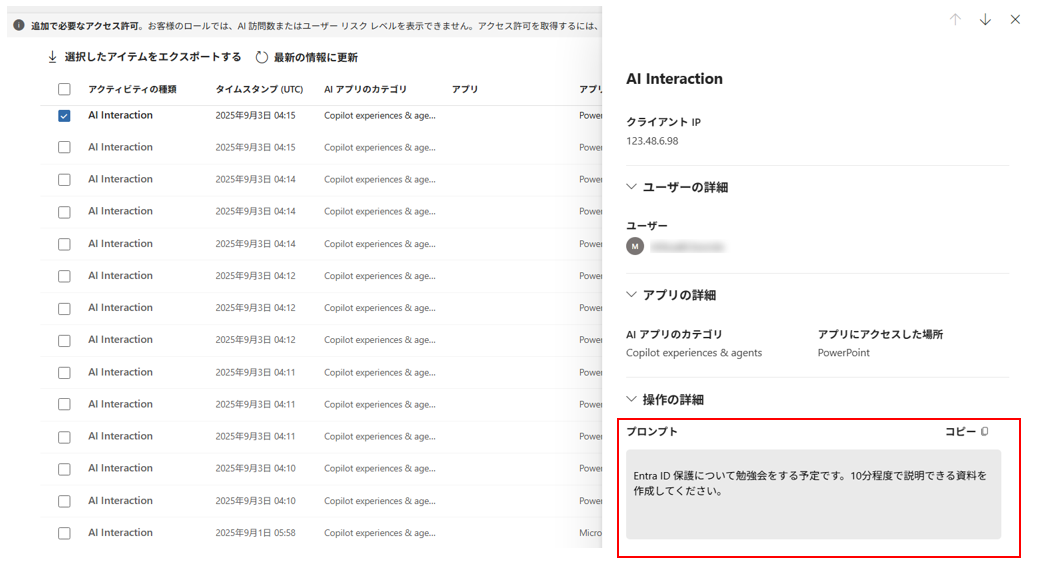
Task: Click the up arrow for previous item
Action: (x=955, y=19)
